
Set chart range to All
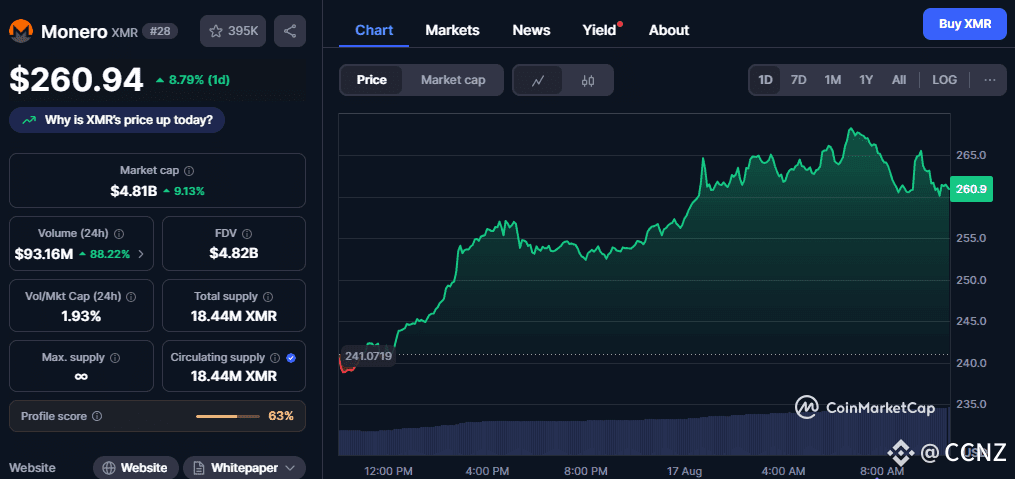point(898,80)
